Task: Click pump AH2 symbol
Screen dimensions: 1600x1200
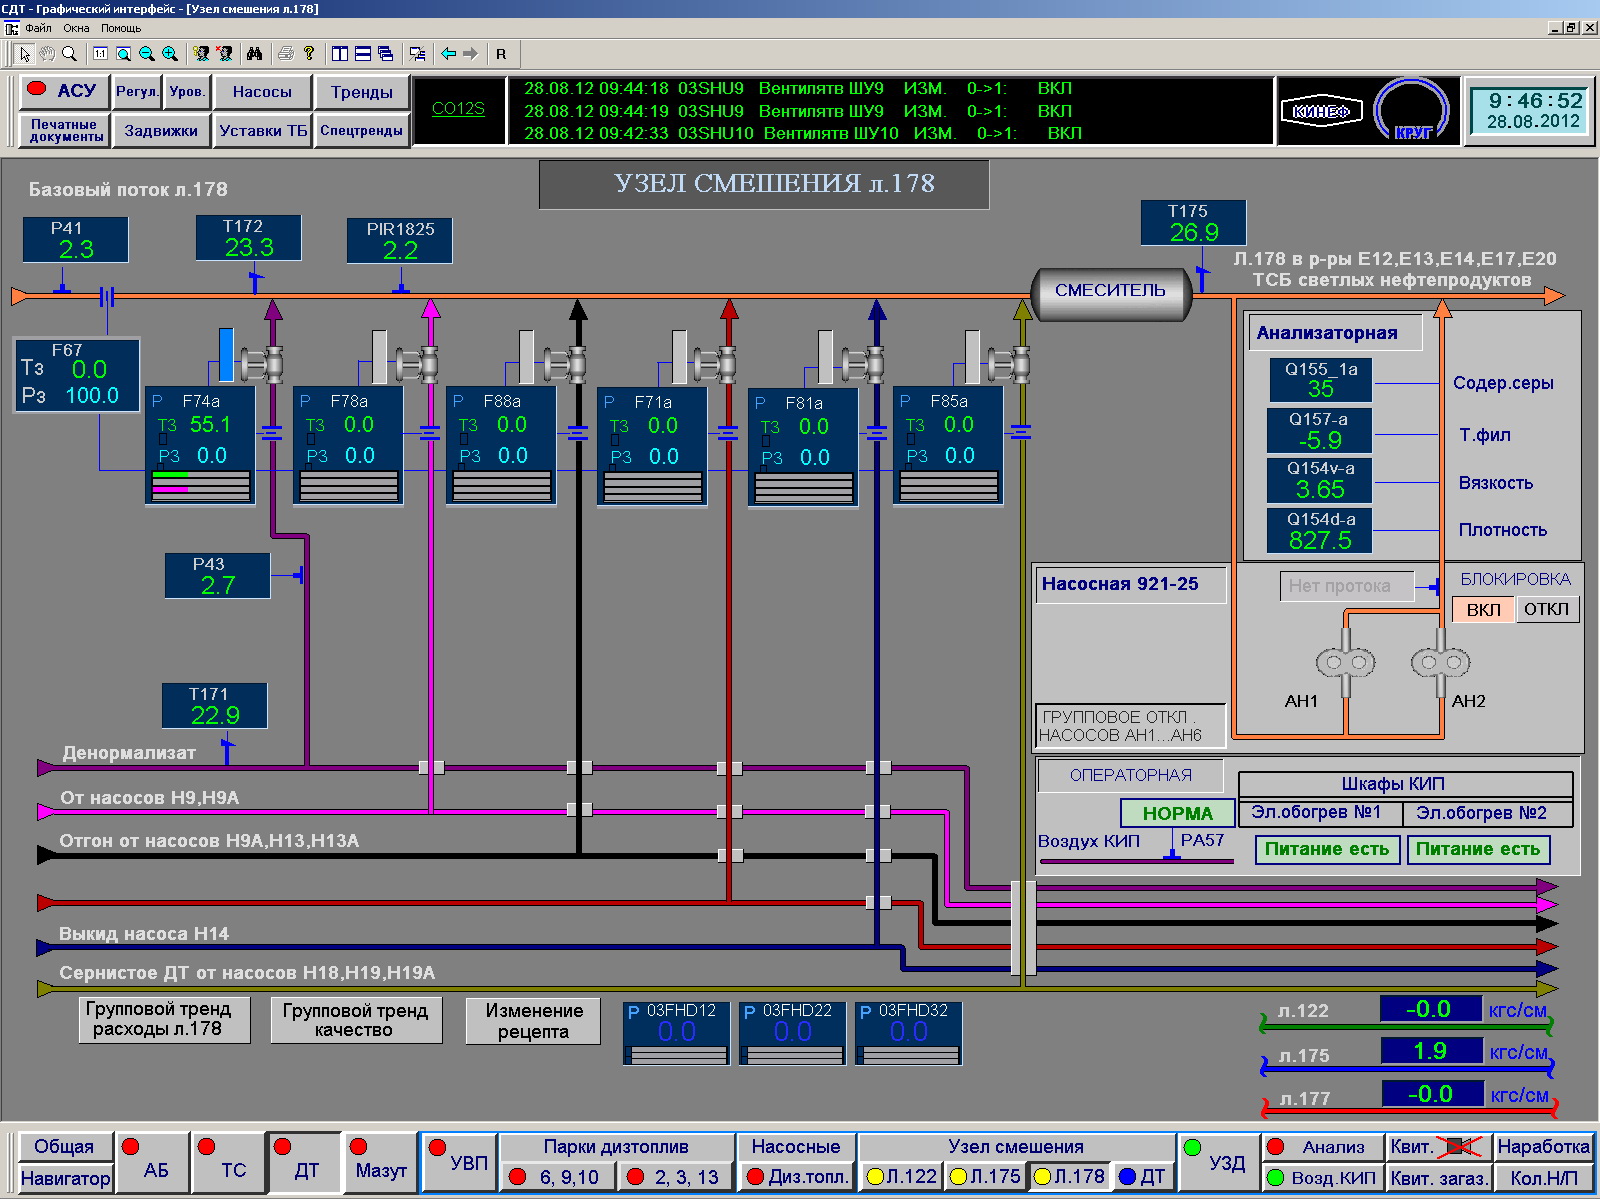Action: pos(1441,662)
